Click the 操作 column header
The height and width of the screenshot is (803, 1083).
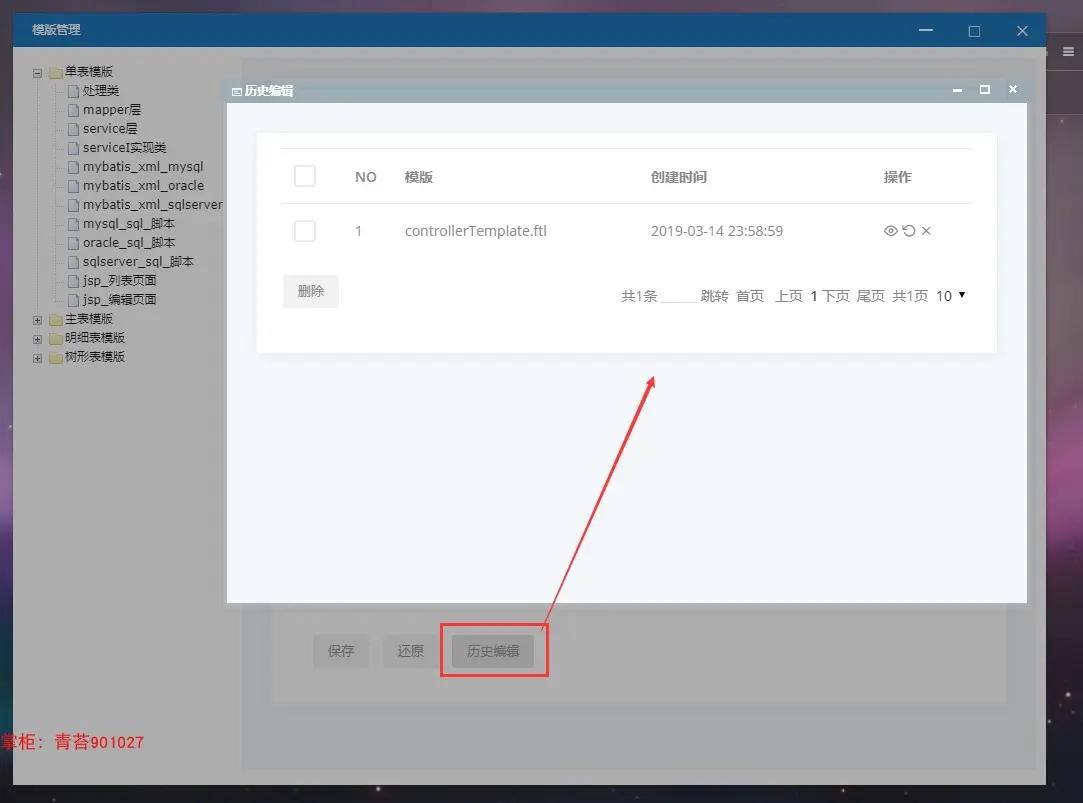[x=897, y=177]
